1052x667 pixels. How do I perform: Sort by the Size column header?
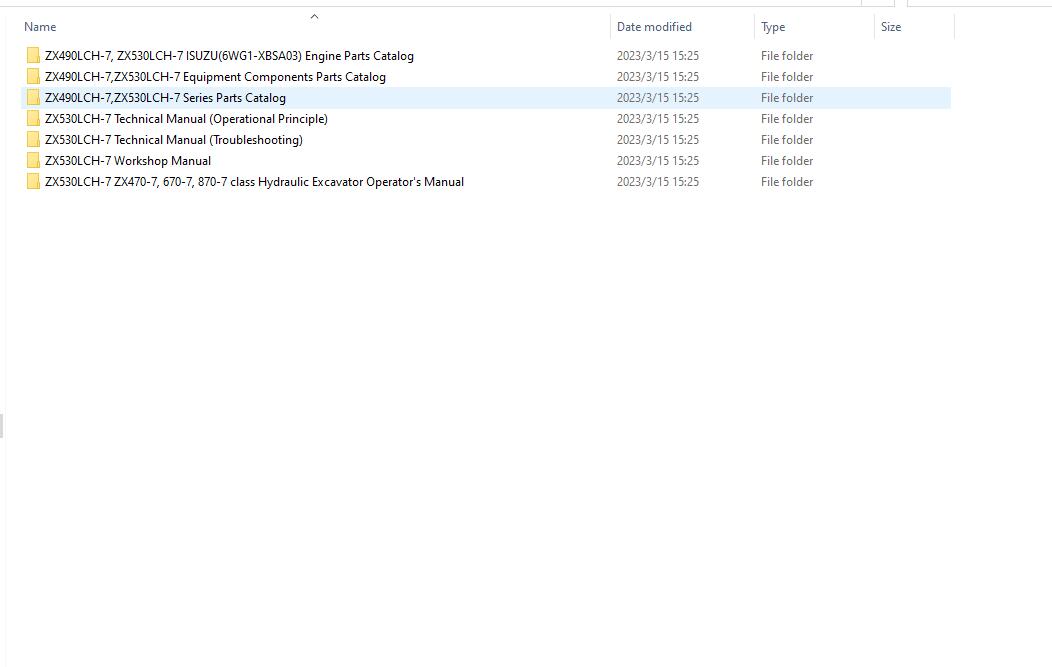point(891,27)
